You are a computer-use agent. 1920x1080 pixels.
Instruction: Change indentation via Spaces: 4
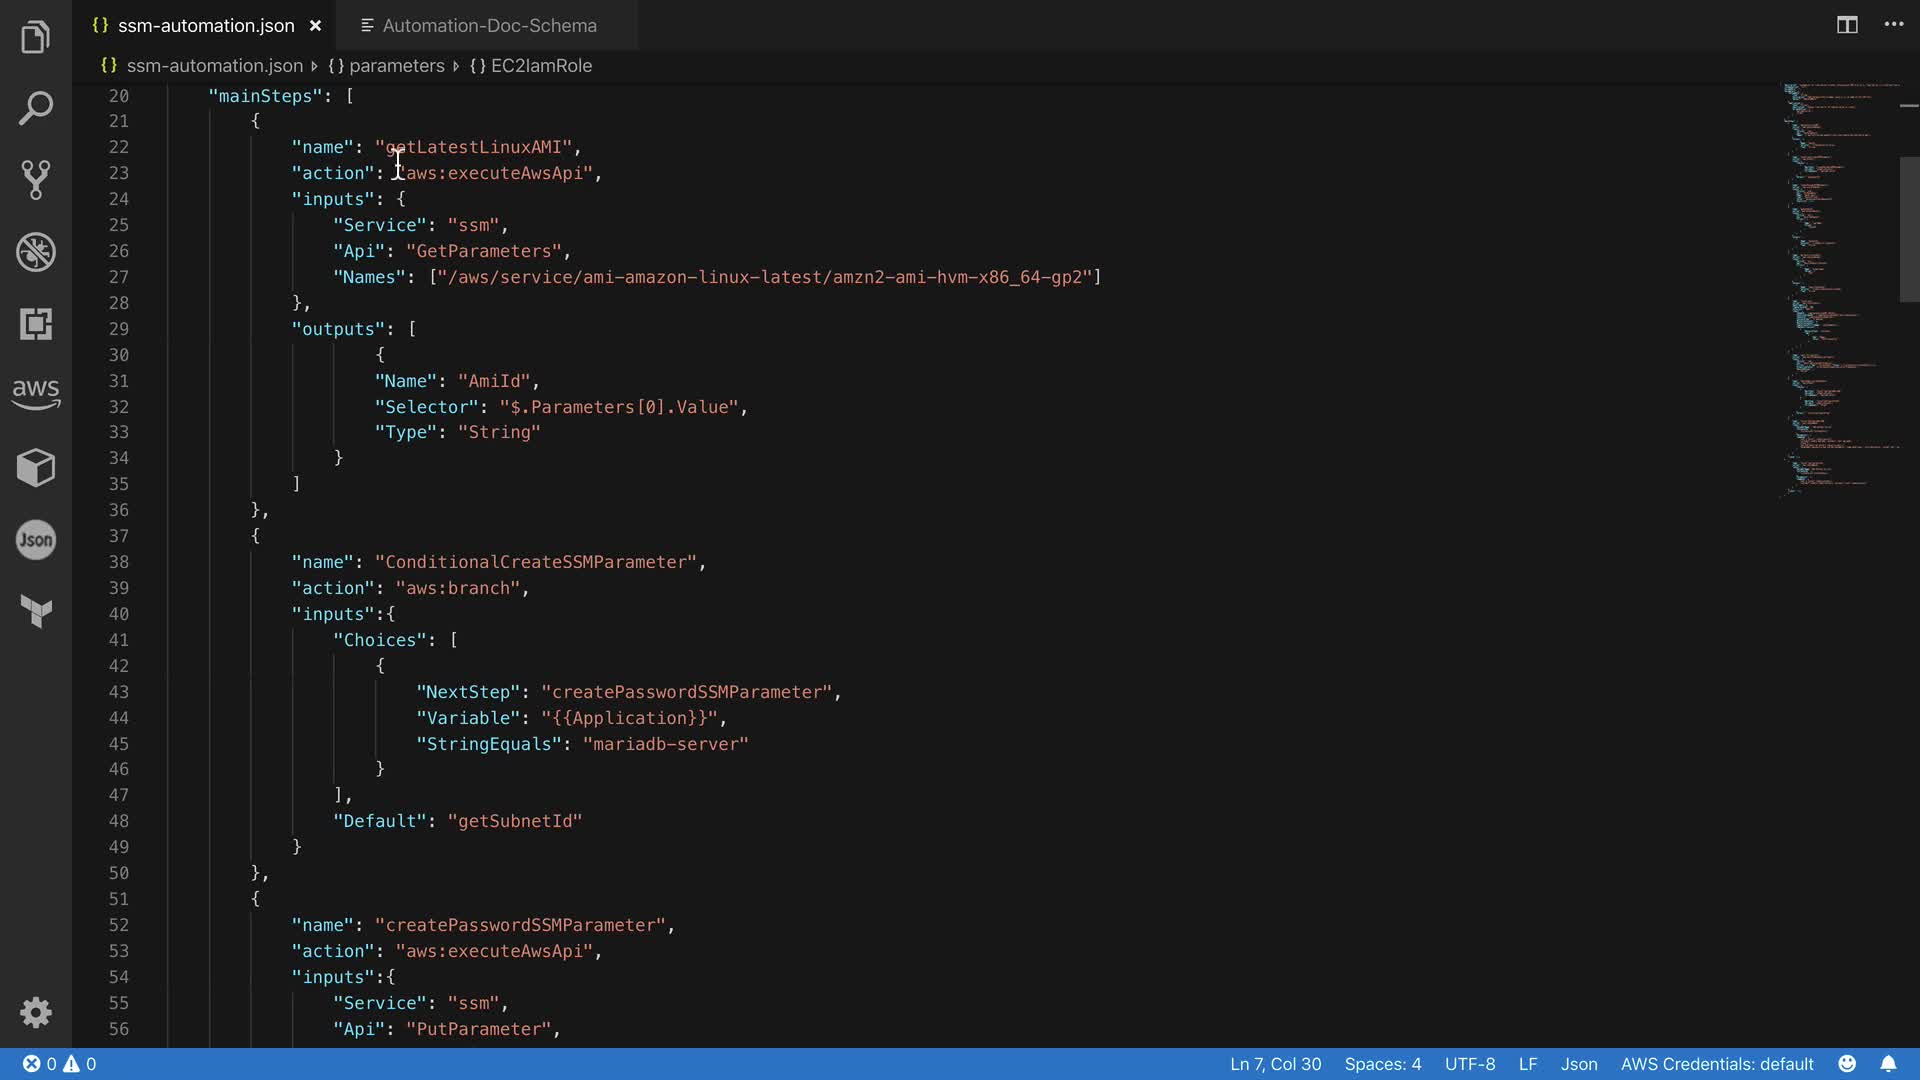coord(1382,1064)
